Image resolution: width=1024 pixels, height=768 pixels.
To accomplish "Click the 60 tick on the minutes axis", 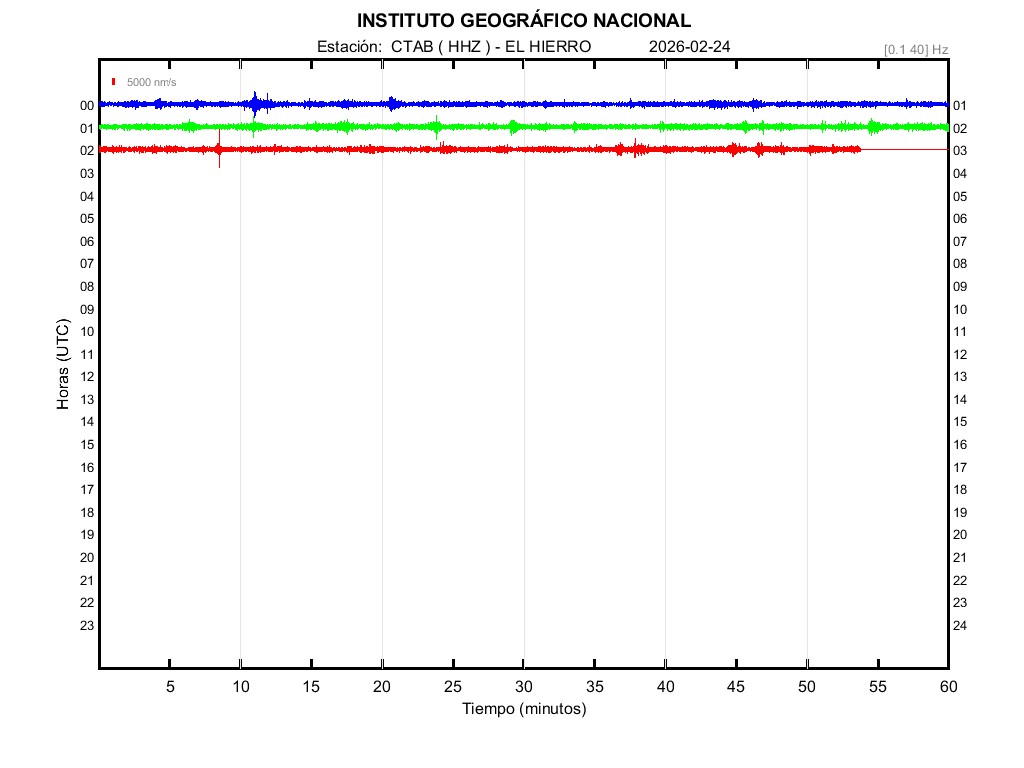I will (x=947, y=687).
